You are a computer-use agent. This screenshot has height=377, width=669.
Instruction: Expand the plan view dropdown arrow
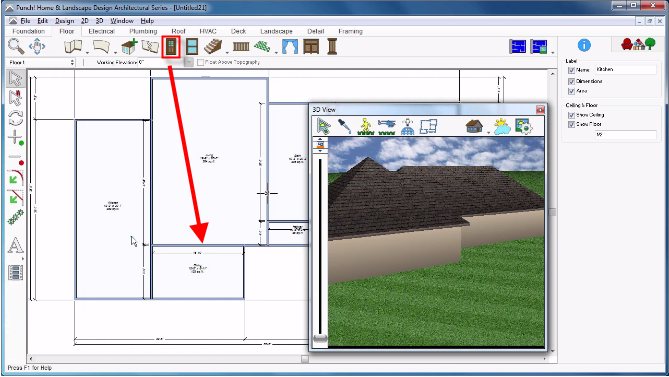click(553, 52)
